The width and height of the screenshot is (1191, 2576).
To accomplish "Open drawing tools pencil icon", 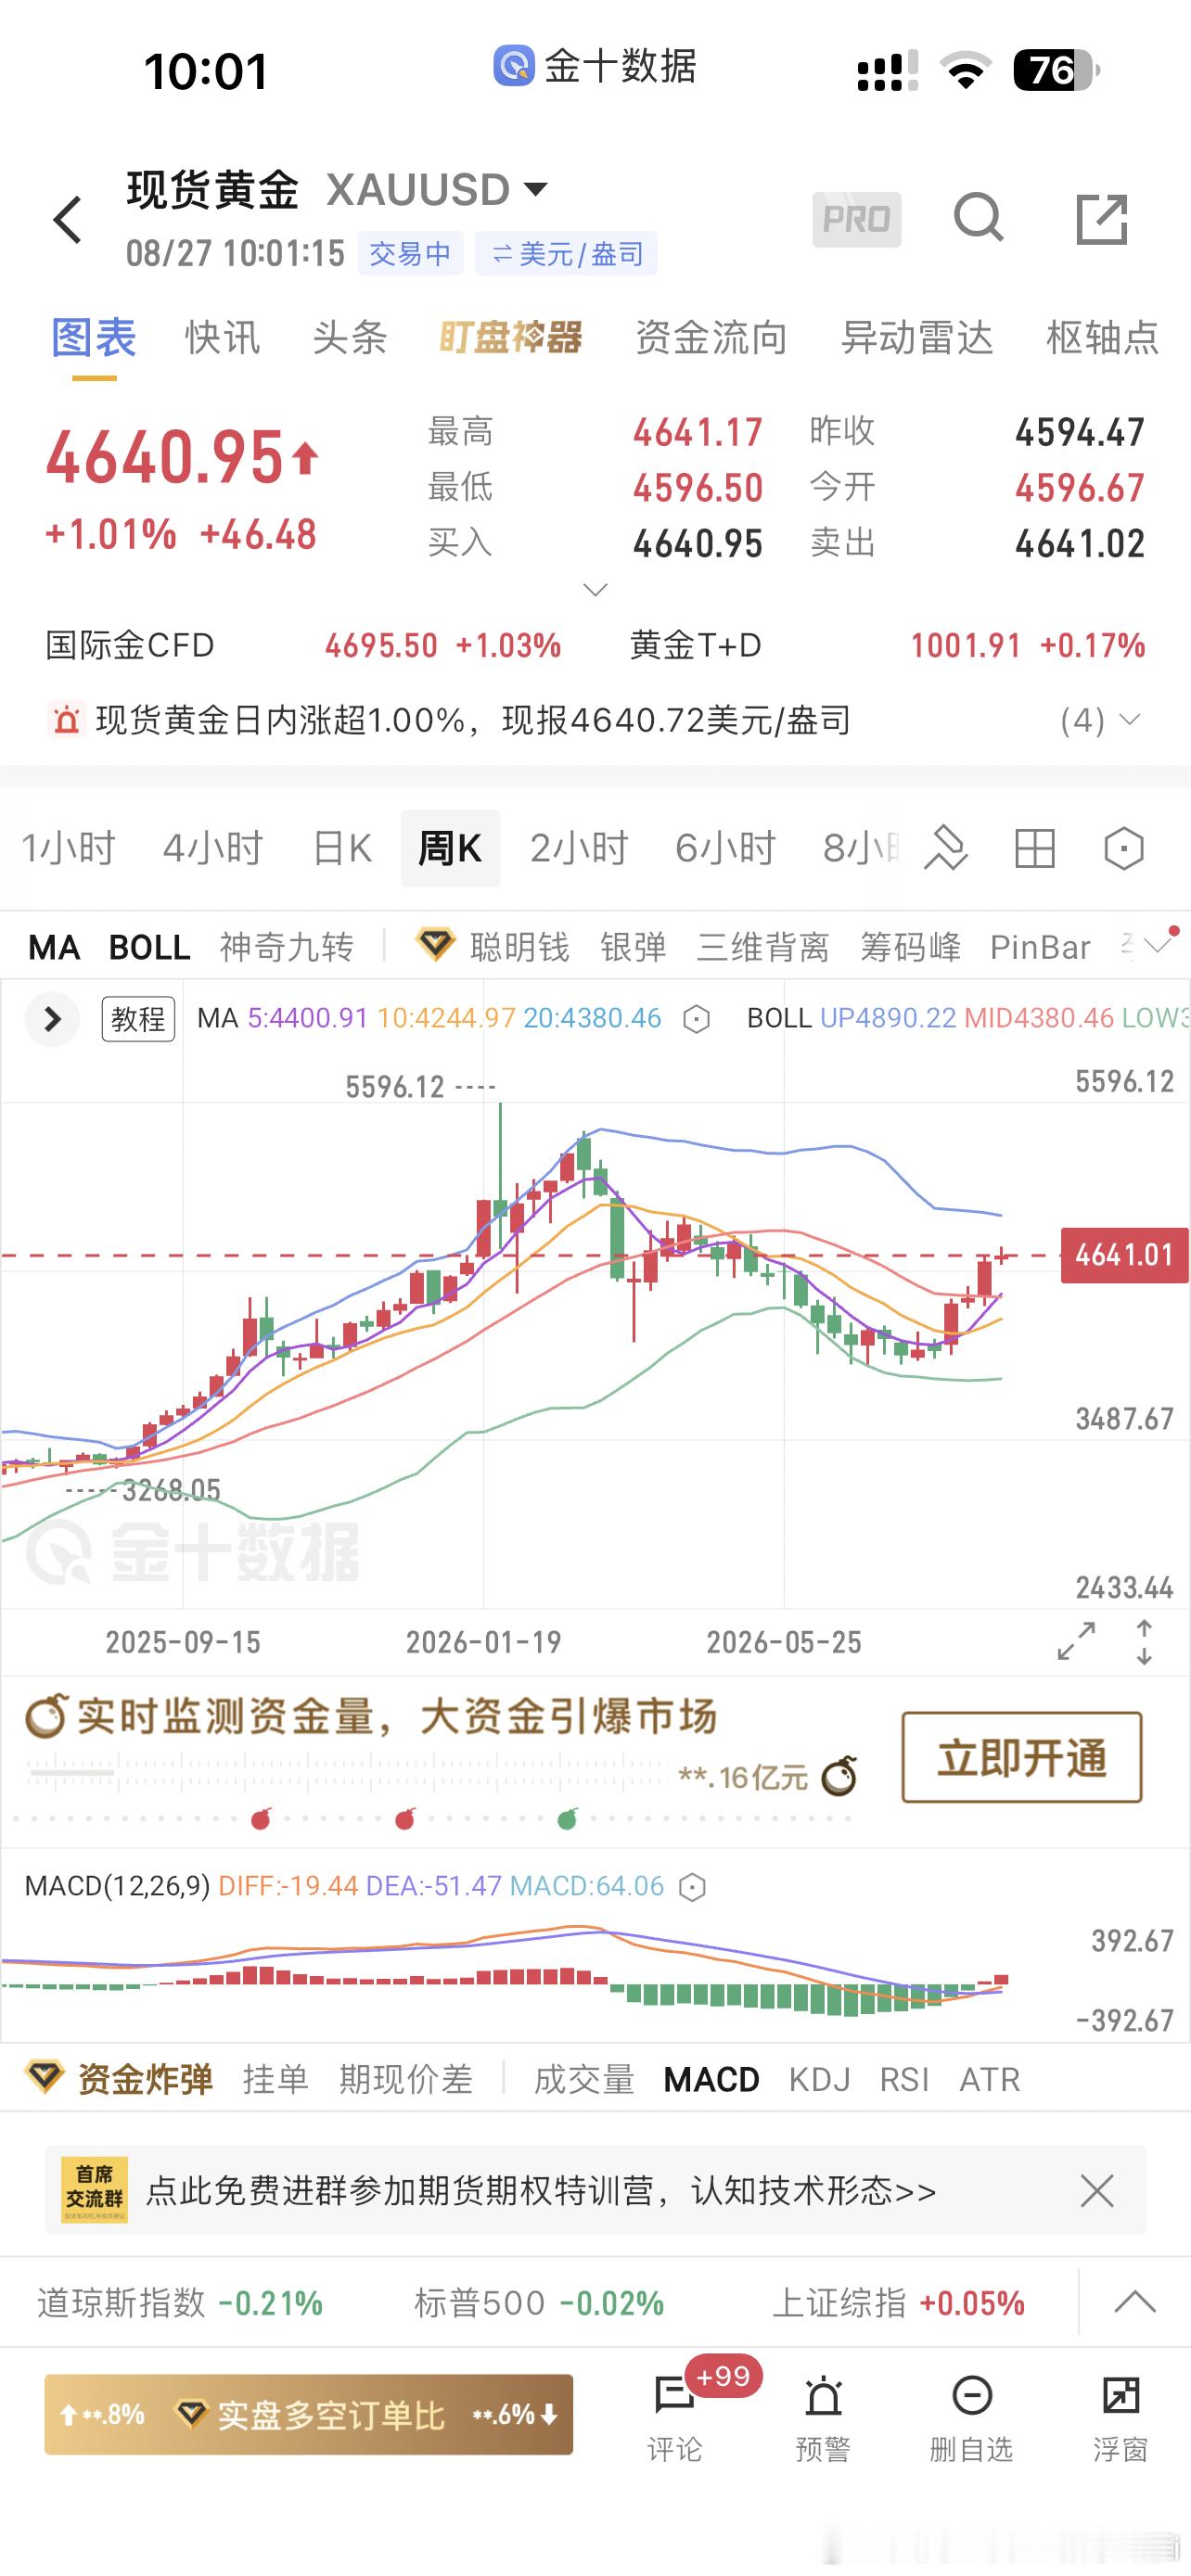I will 945,848.
